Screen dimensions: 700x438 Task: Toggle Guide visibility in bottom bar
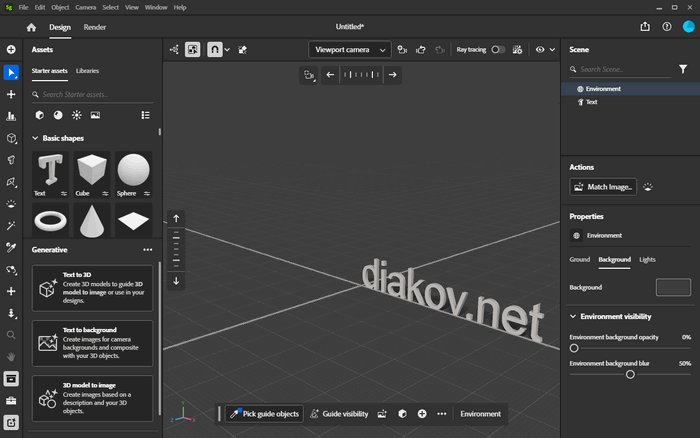[338, 413]
